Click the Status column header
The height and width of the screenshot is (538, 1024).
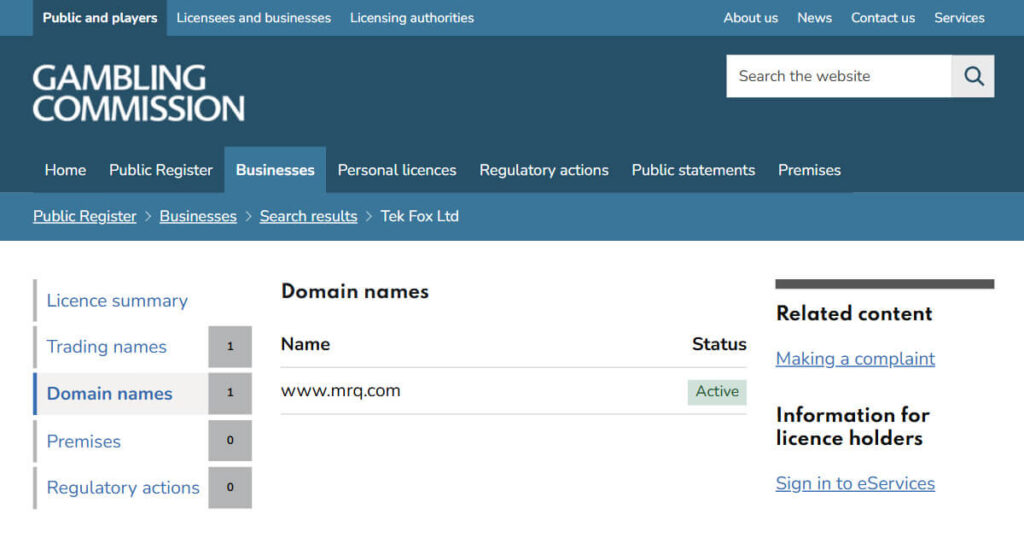pyautogui.click(x=719, y=344)
